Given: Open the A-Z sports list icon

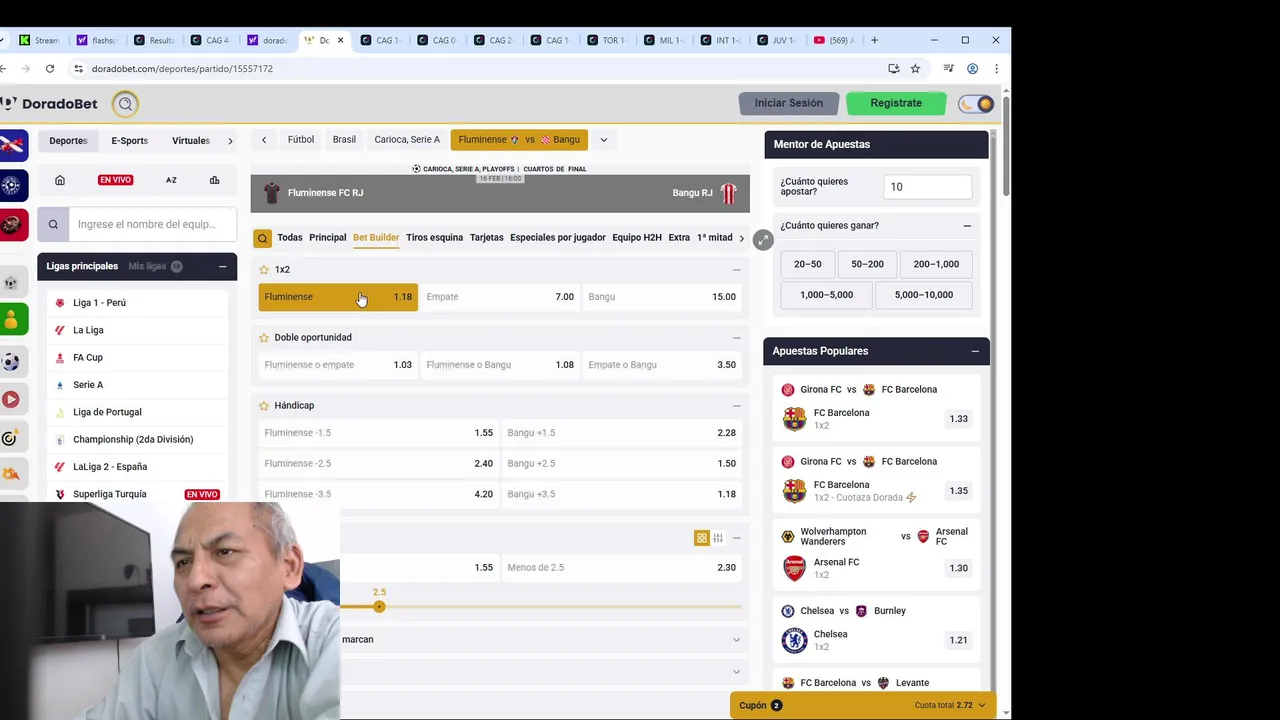Looking at the screenshot, I should click(x=171, y=180).
